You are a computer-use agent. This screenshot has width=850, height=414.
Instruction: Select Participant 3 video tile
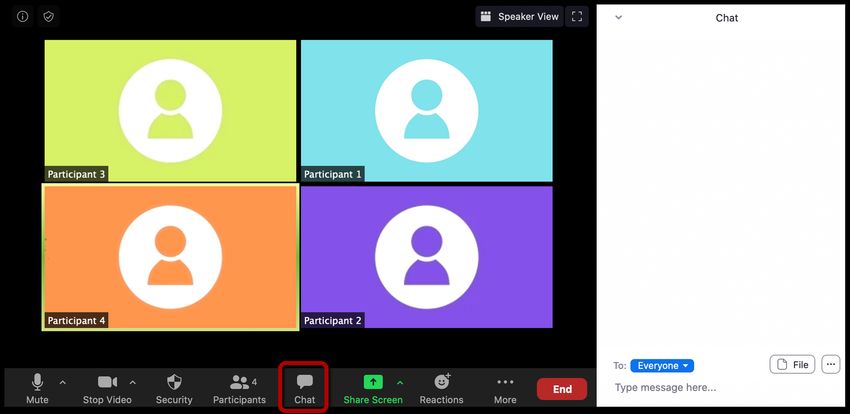(170, 111)
